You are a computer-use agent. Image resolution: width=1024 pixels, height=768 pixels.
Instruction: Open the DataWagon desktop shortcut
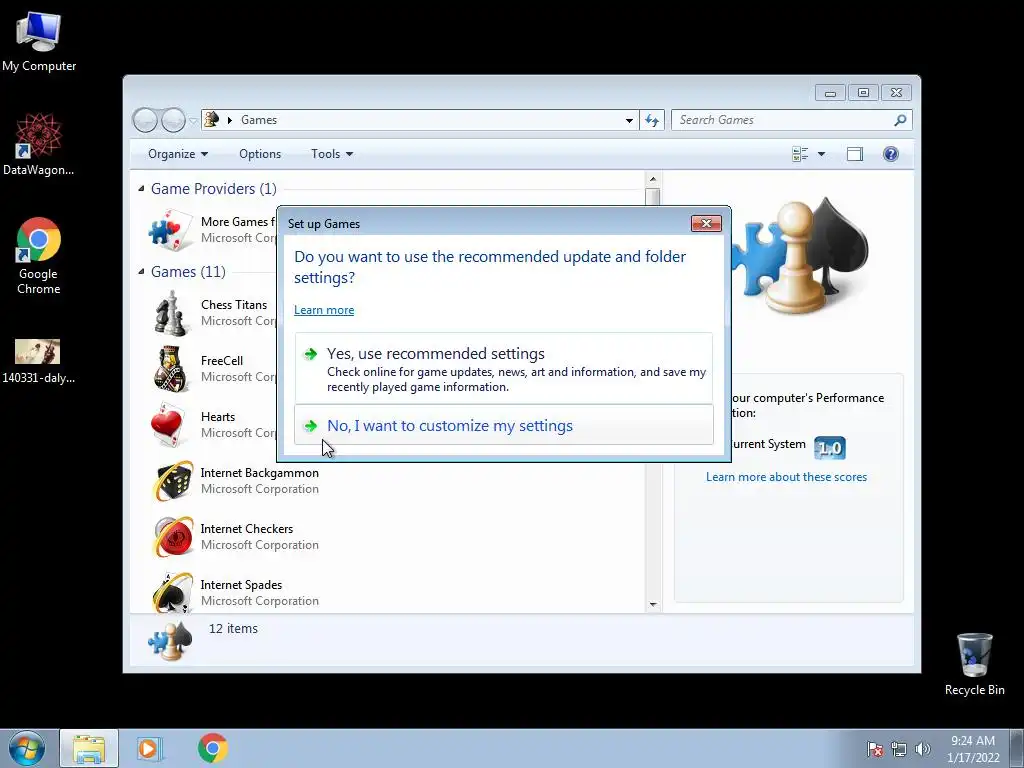39,144
